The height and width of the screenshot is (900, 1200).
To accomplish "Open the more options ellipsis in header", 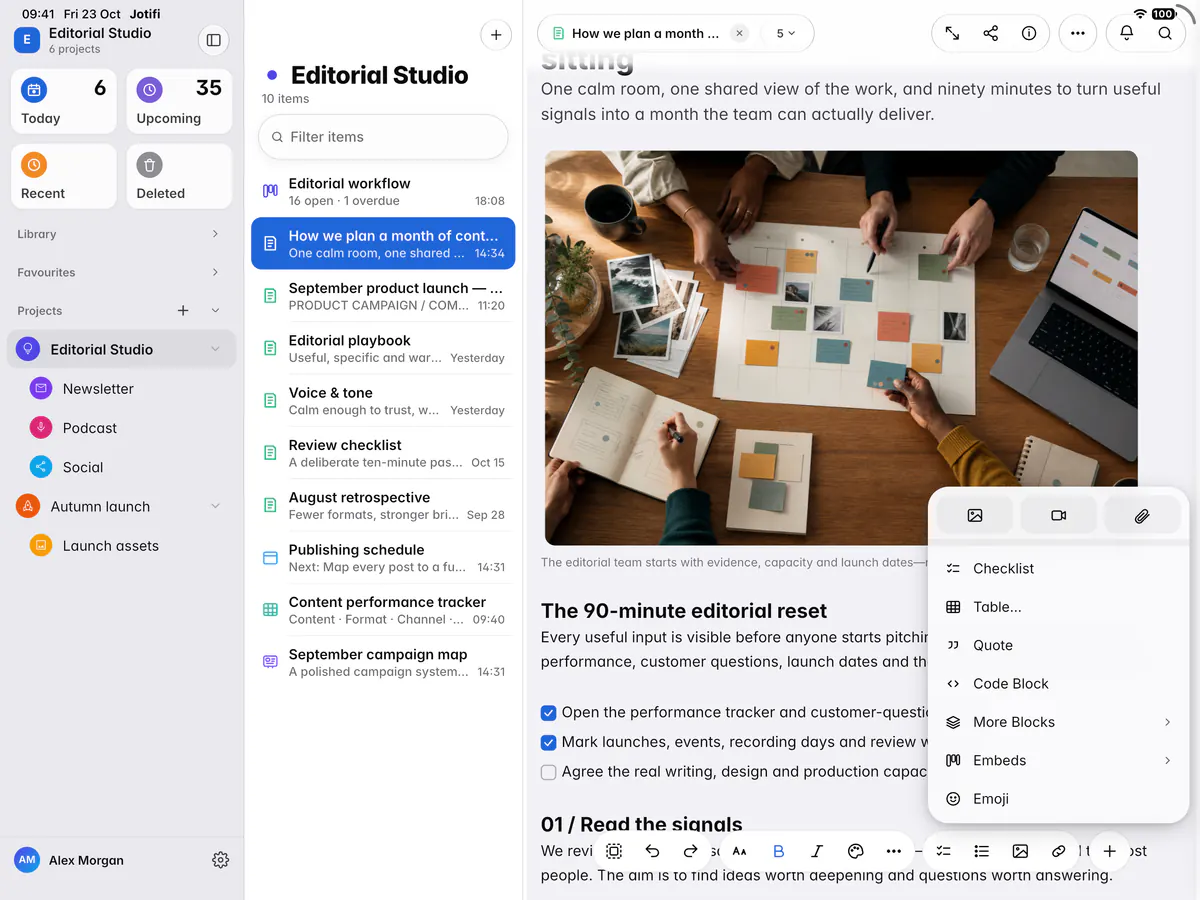I will tap(1077, 33).
